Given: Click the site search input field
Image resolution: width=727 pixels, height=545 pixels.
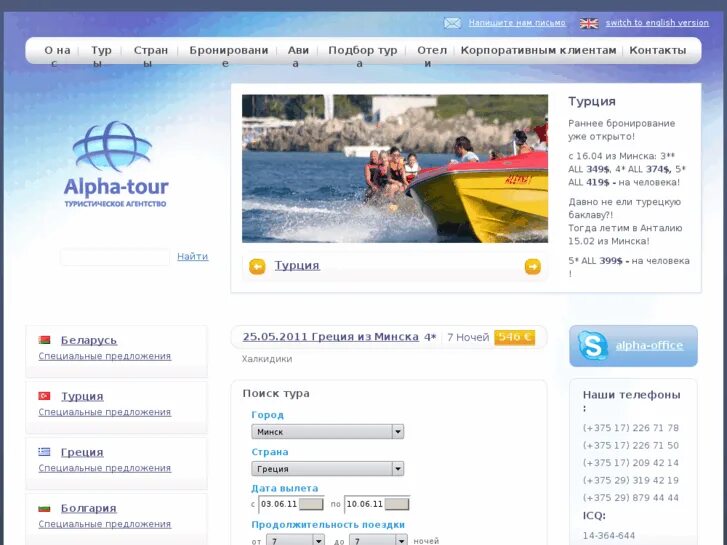Looking at the screenshot, I should 115,257.
